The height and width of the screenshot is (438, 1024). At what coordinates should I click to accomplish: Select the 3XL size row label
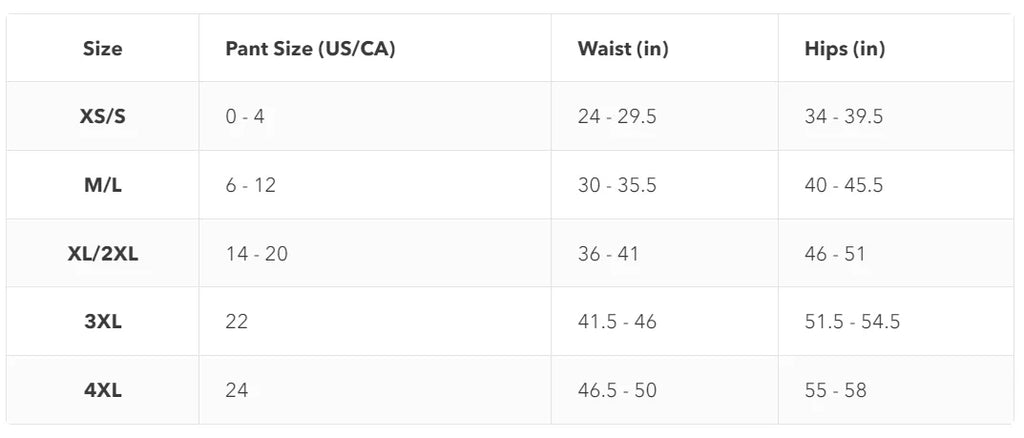(x=102, y=322)
